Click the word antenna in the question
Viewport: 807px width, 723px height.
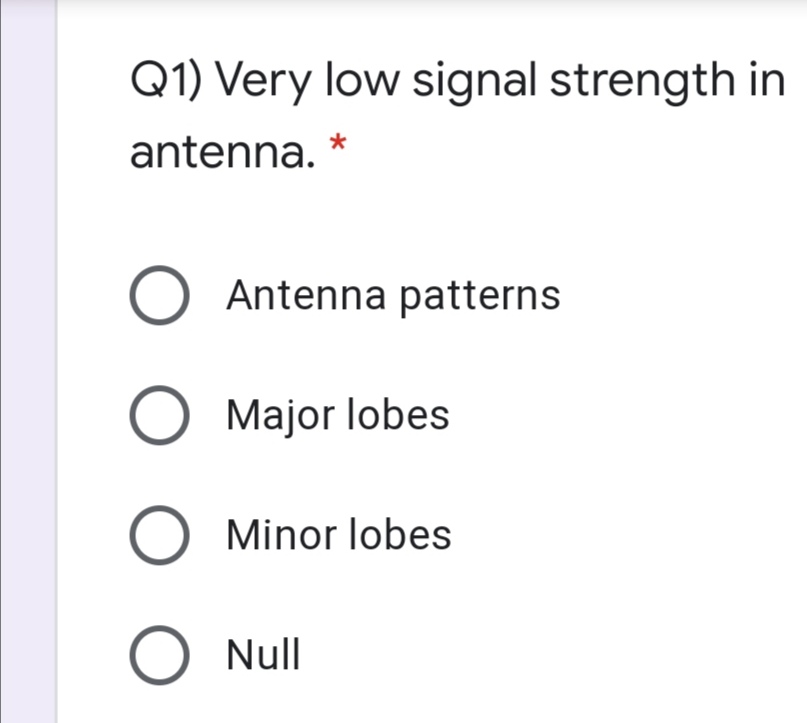click(x=216, y=152)
